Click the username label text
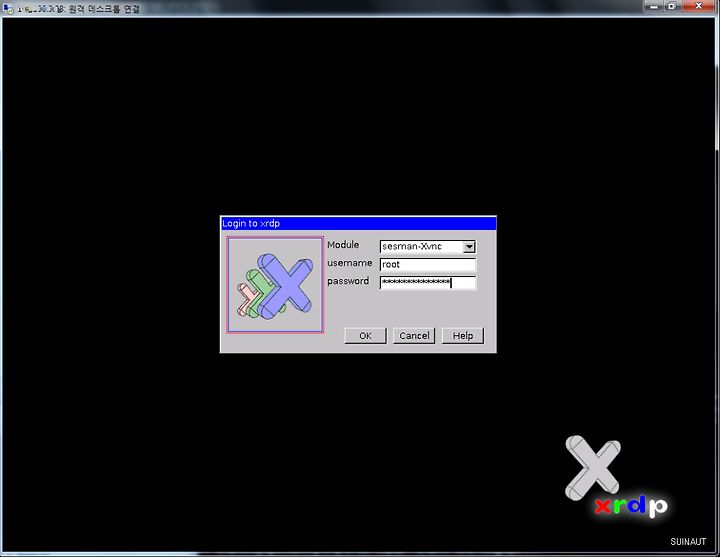The image size is (720, 557). pyautogui.click(x=349, y=263)
